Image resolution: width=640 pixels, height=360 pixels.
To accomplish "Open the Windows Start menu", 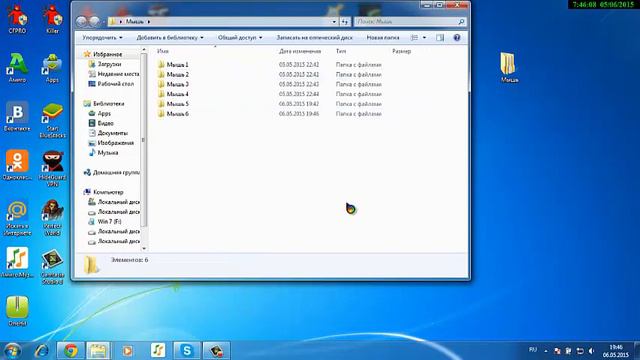I will tap(12, 351).
